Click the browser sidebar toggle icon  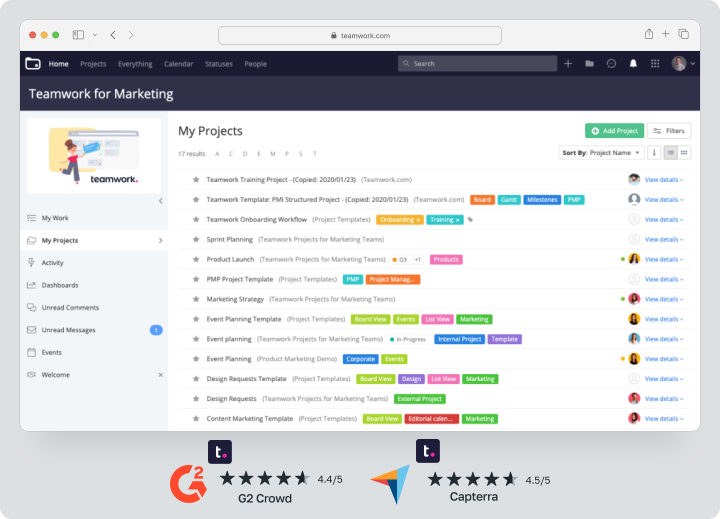(79, 35)
